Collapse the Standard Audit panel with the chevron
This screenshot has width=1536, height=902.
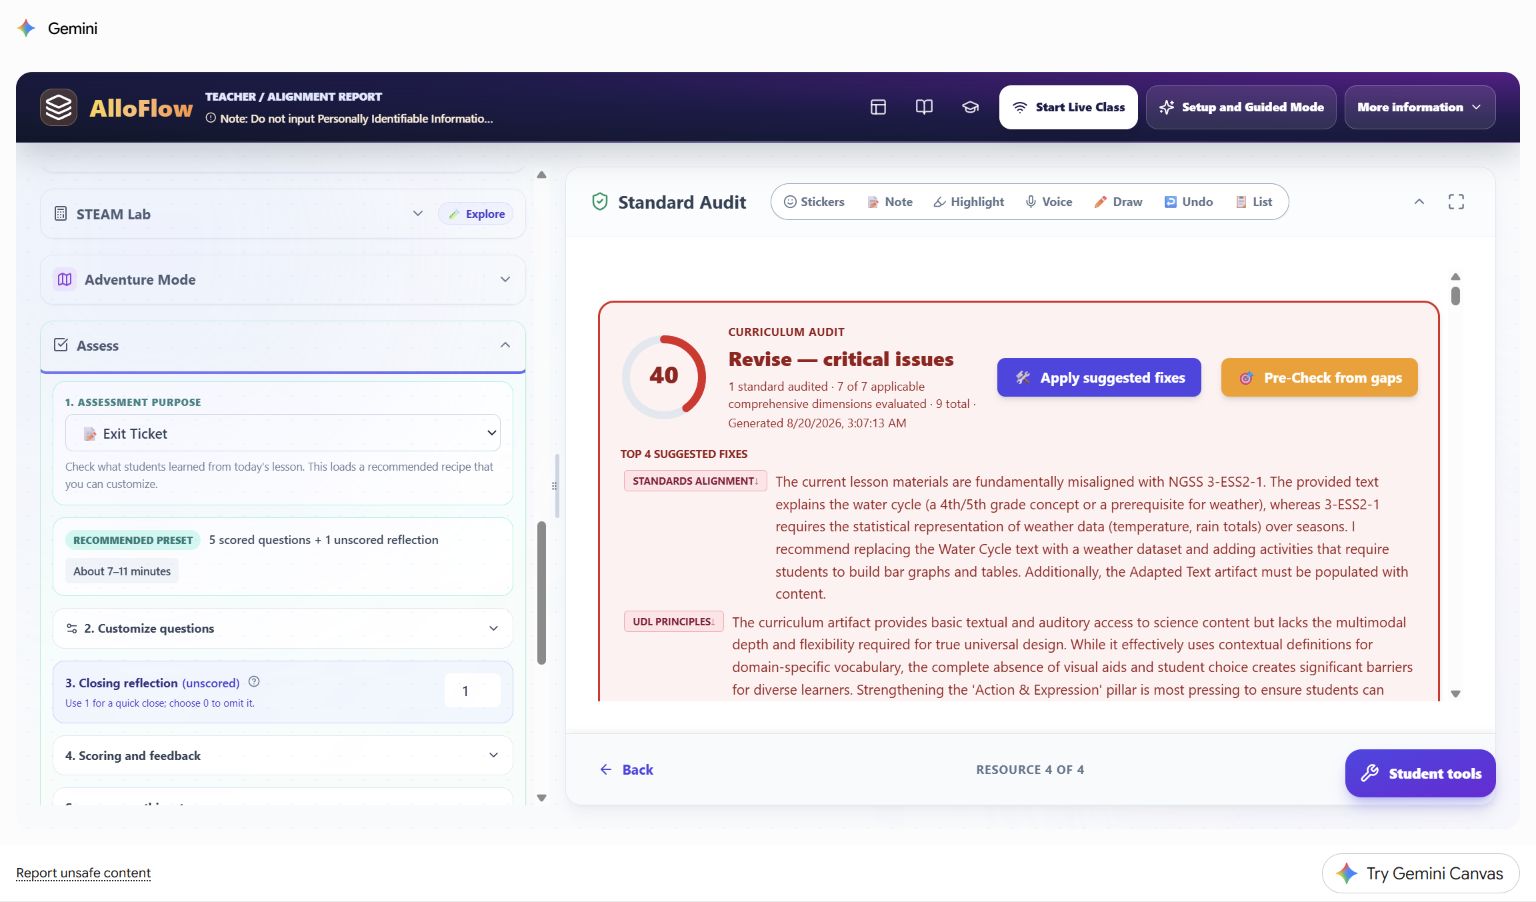pos(1419,202)
